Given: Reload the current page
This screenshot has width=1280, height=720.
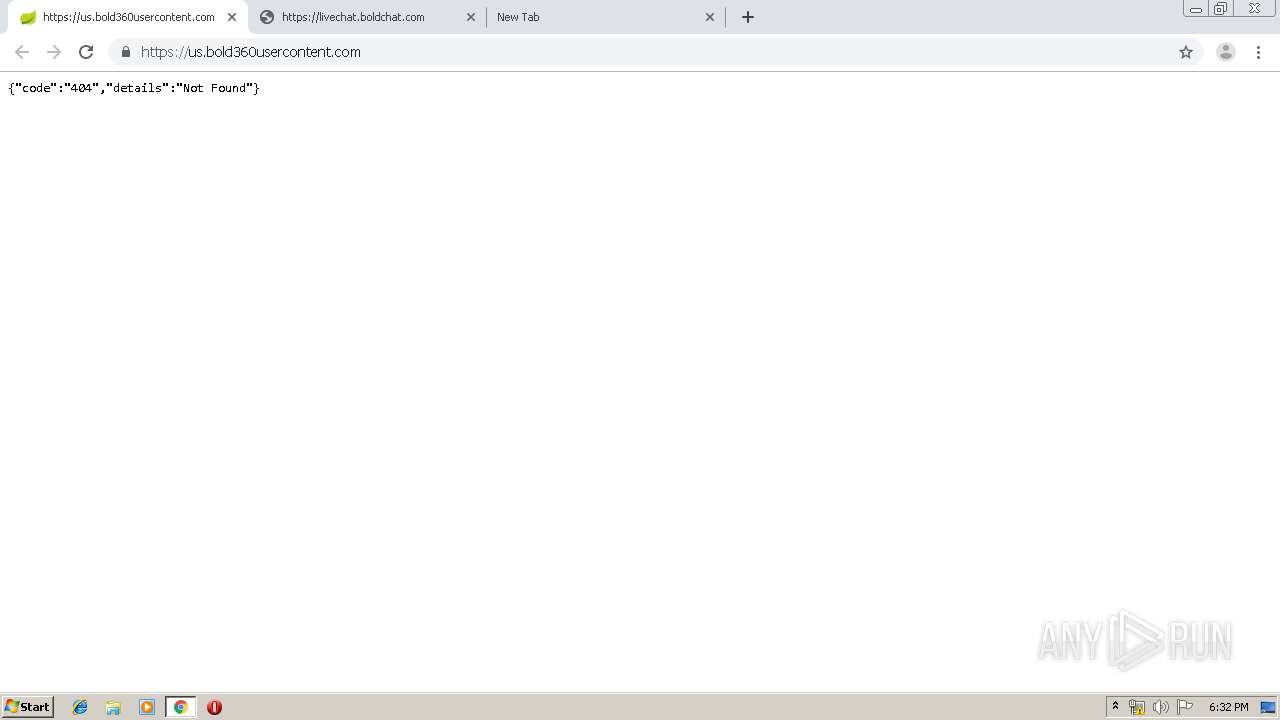Looking at the screenshot, I should pyautogui.click(x=86, y=52).
